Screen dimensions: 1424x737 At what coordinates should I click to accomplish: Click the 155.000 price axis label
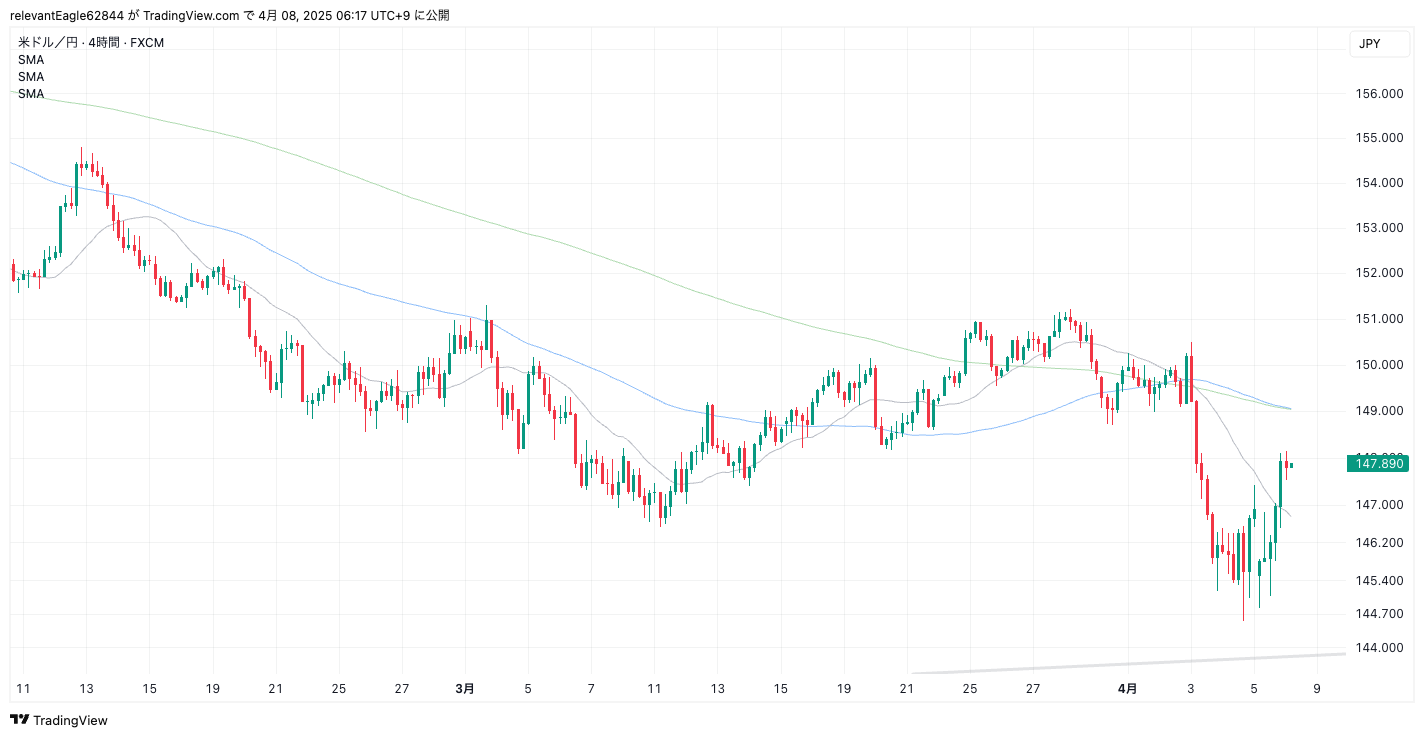[x=1379, y=138]
